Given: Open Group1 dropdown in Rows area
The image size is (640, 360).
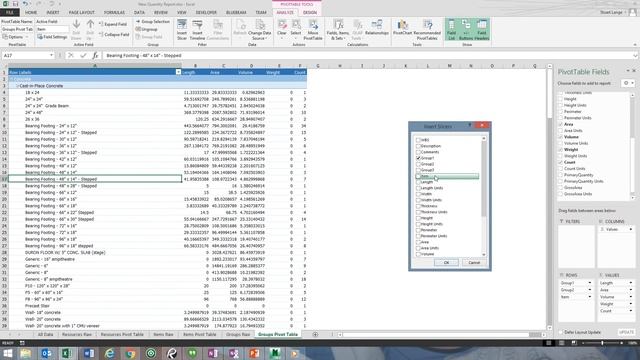Looking at the screenshot, I should coord(589,283).
